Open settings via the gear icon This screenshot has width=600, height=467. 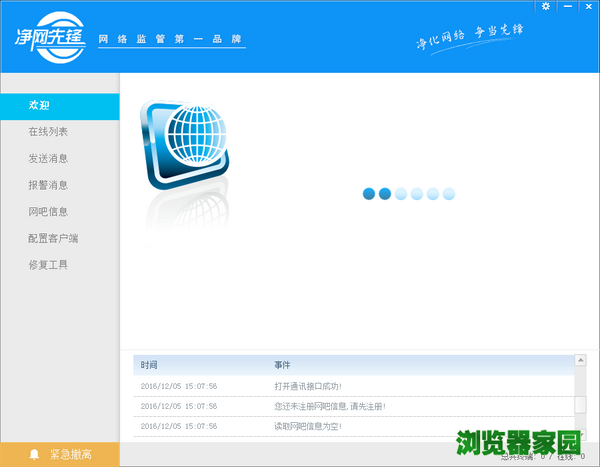(x=545, y=6)
